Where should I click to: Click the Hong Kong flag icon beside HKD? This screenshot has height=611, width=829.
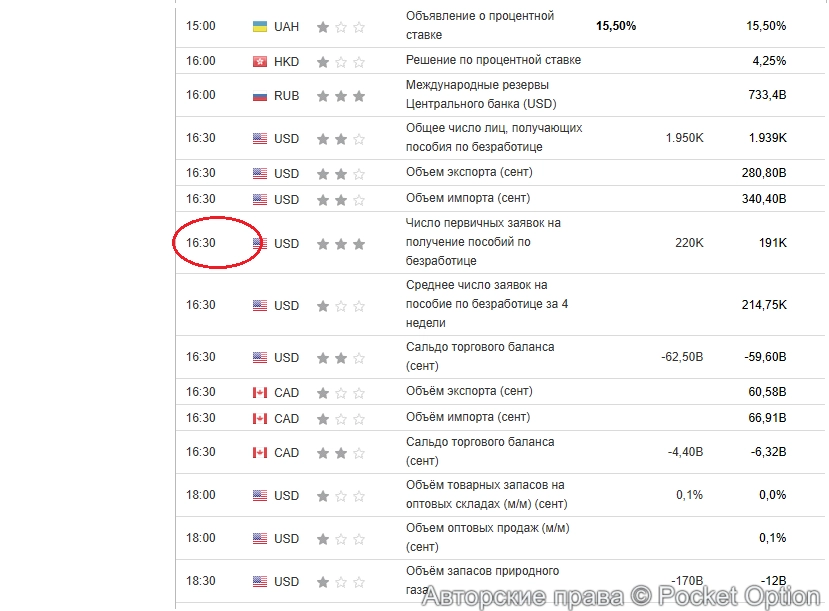pos(260,62)
